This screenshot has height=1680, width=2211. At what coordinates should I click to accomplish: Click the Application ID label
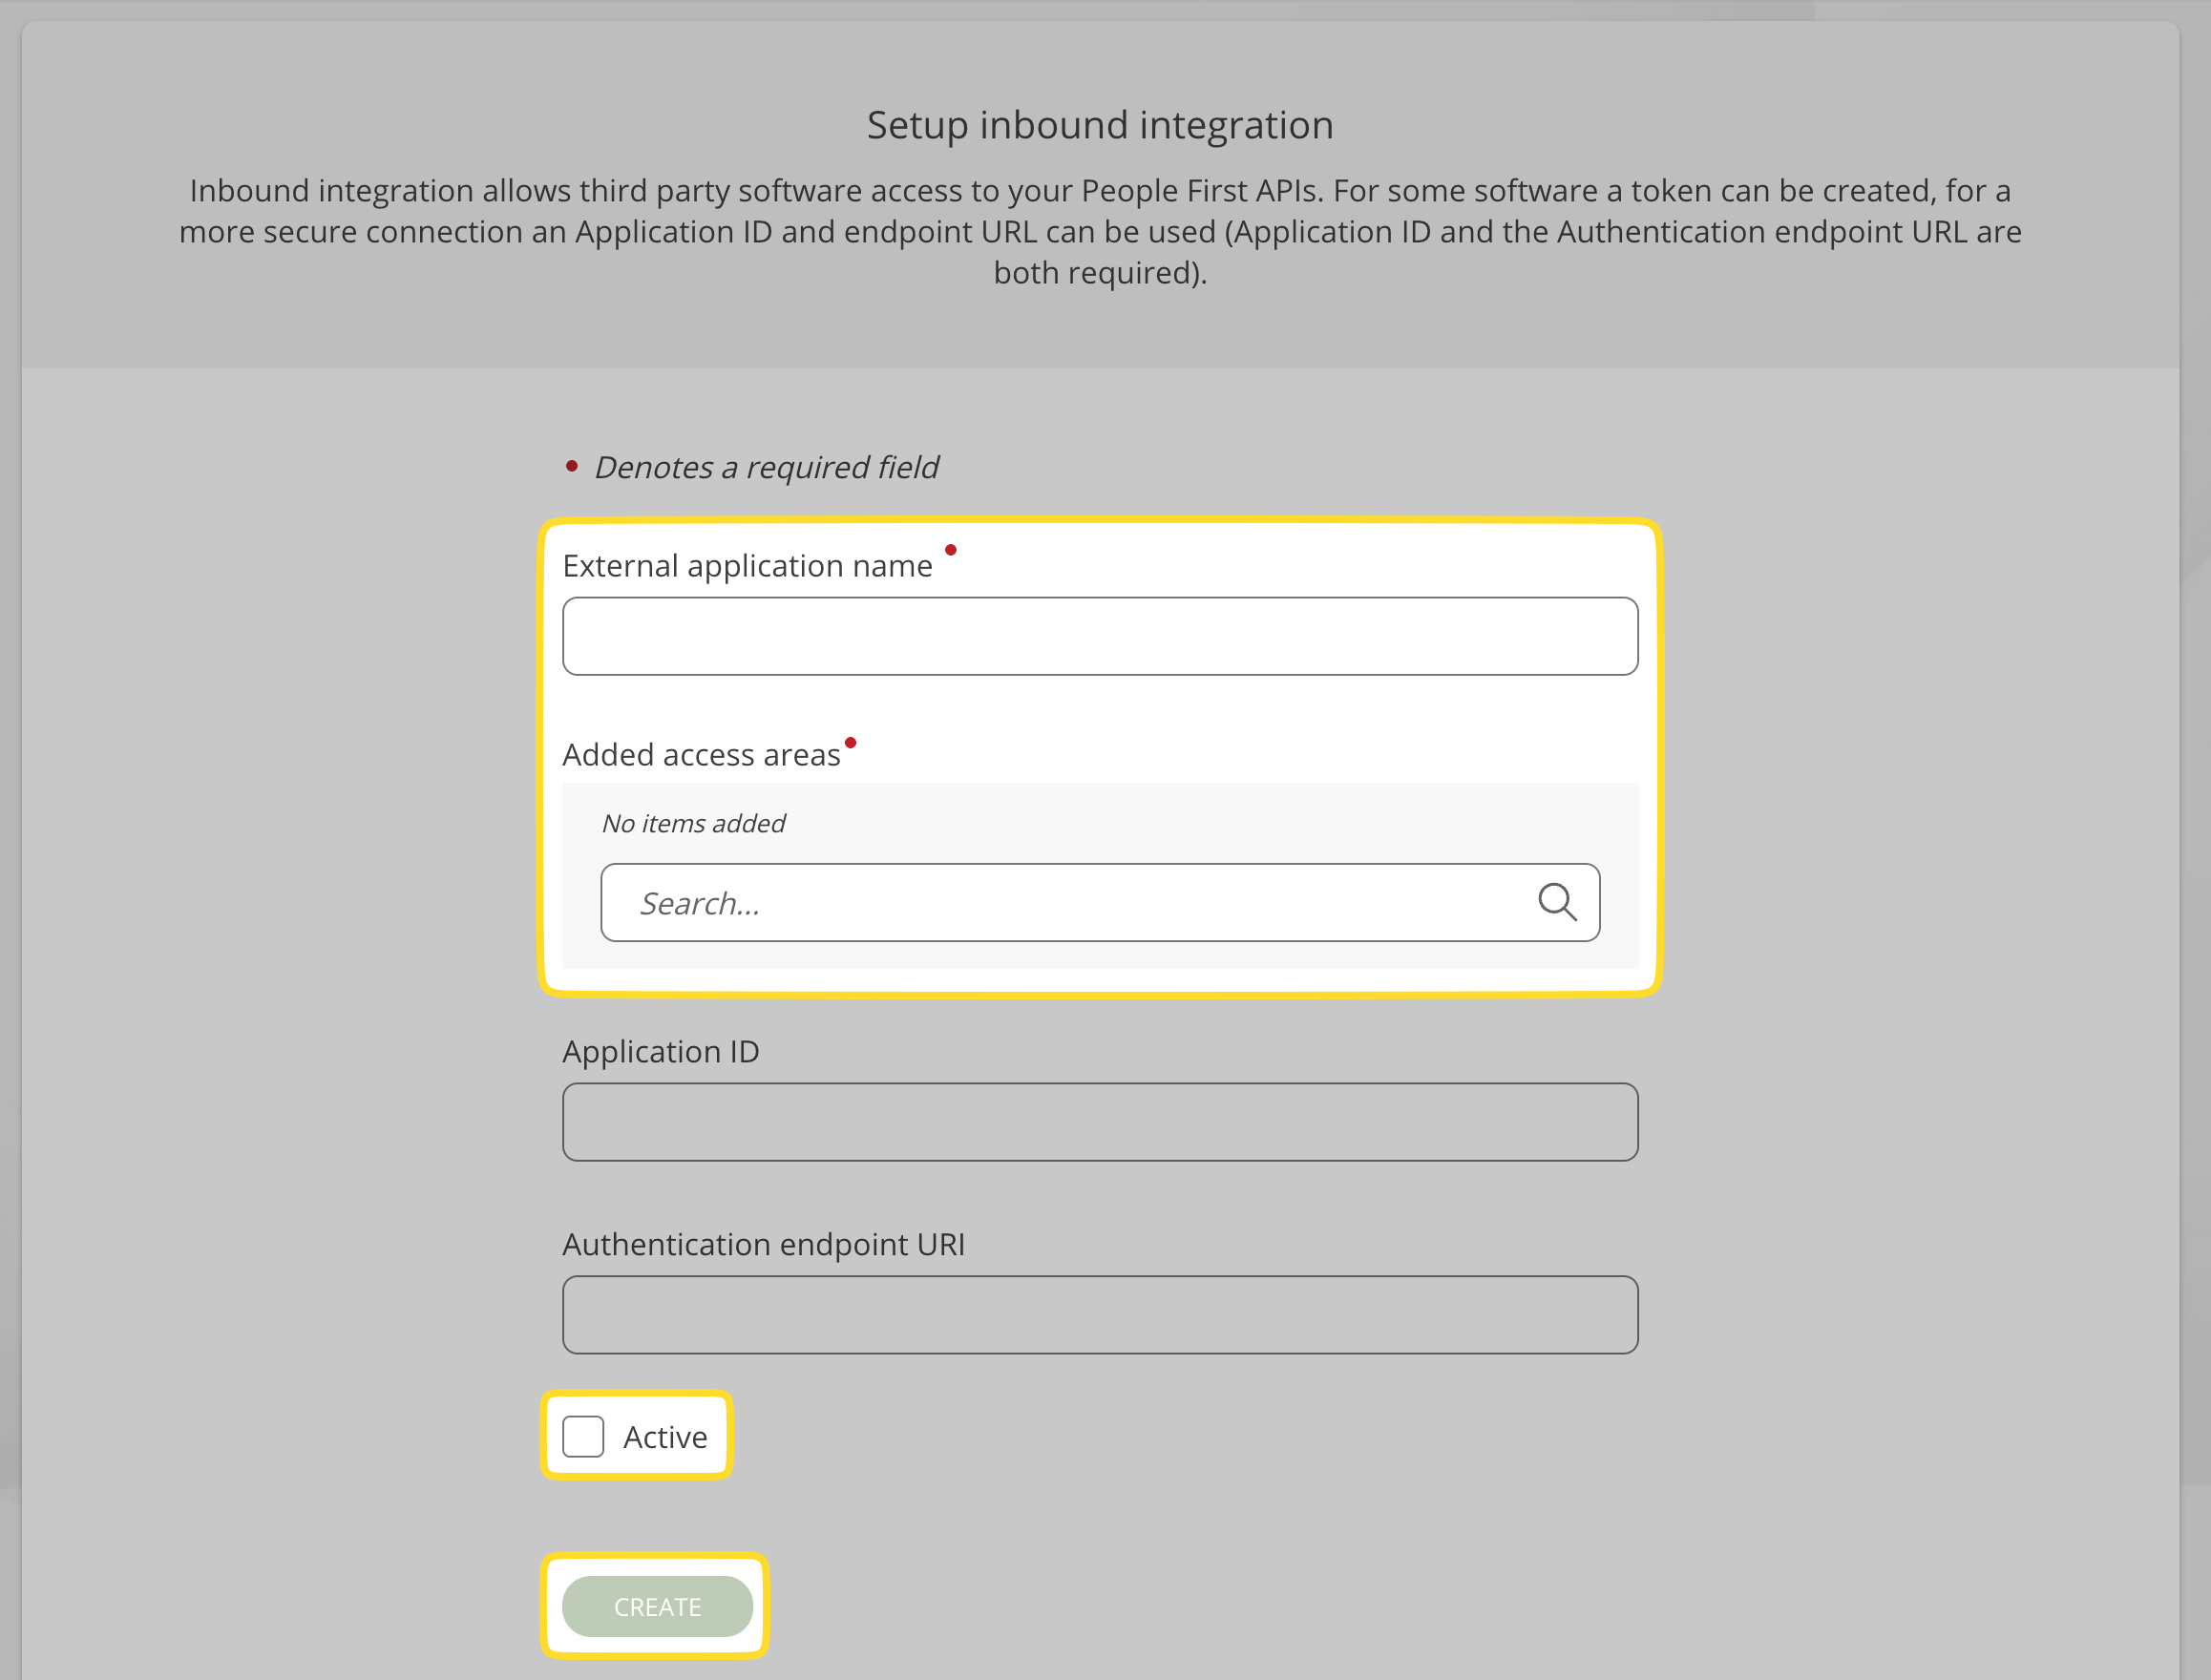click(661, 1052)
